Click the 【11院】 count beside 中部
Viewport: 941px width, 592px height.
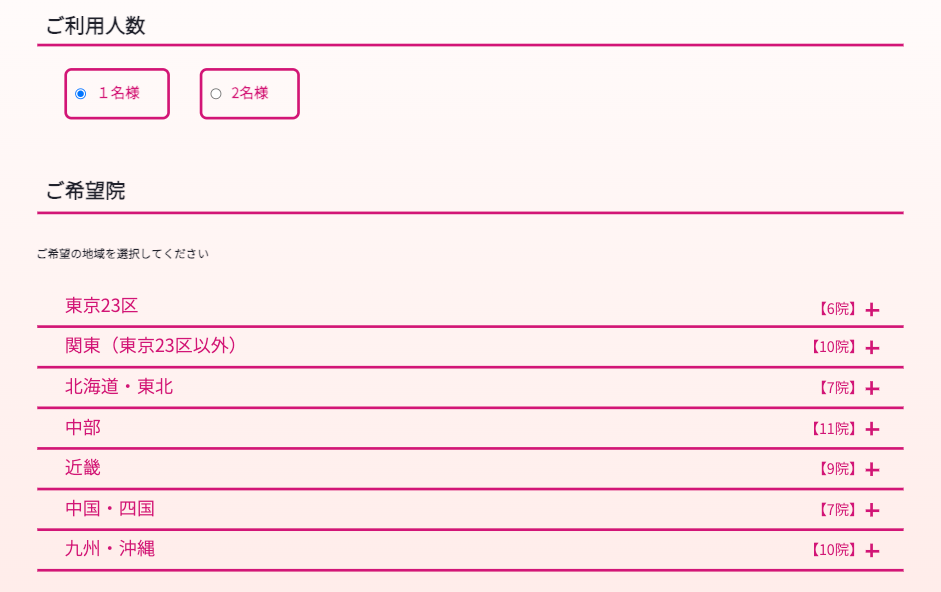coord(833,429)
